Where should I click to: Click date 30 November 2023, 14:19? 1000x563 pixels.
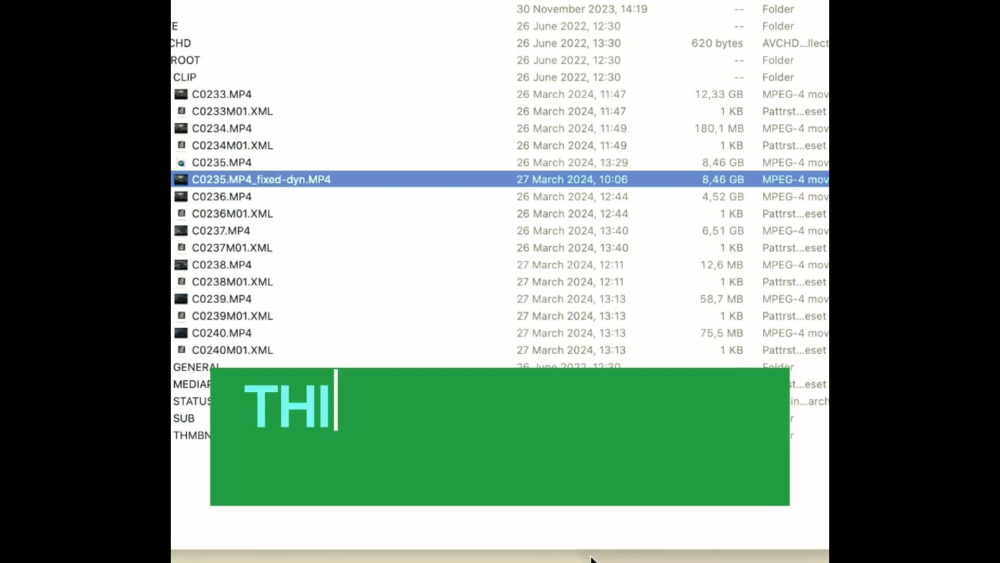pos(582,9)
